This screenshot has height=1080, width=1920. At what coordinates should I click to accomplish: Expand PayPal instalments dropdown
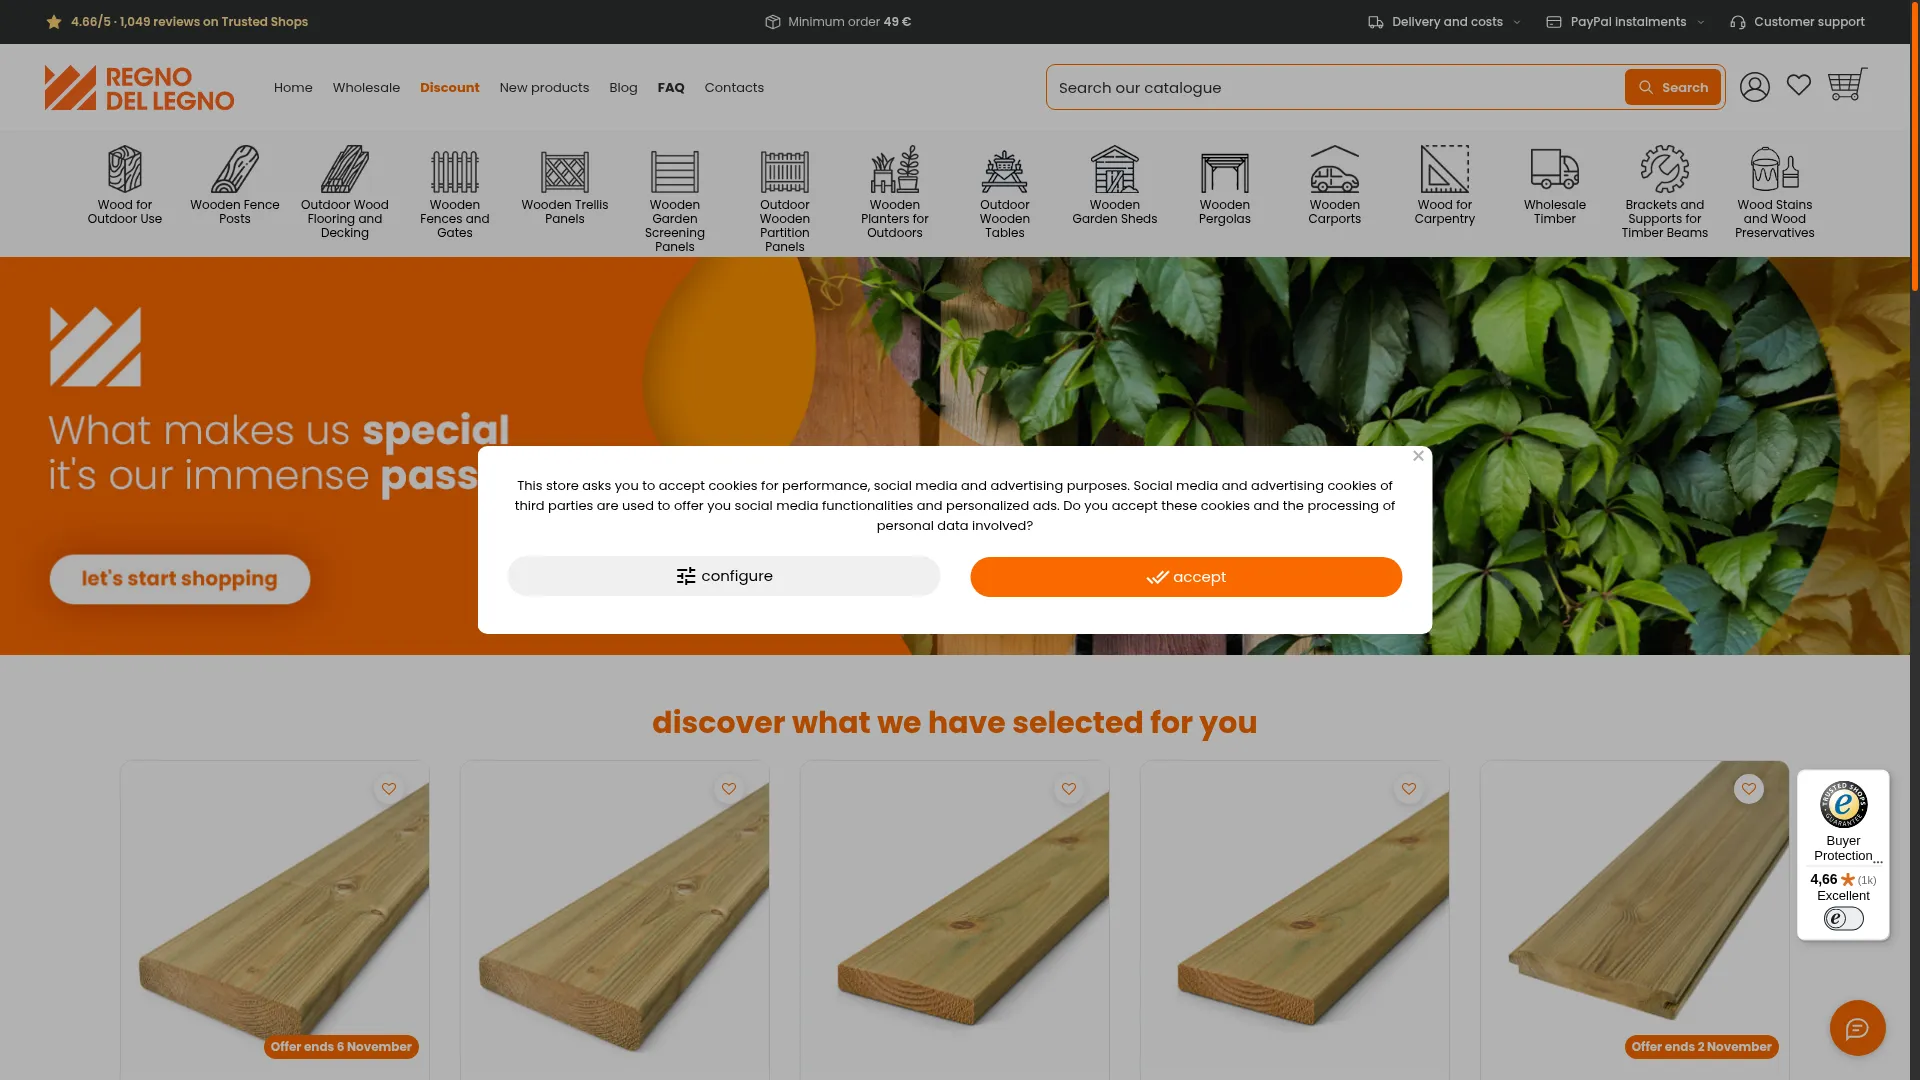click(x=1626, y=22)
